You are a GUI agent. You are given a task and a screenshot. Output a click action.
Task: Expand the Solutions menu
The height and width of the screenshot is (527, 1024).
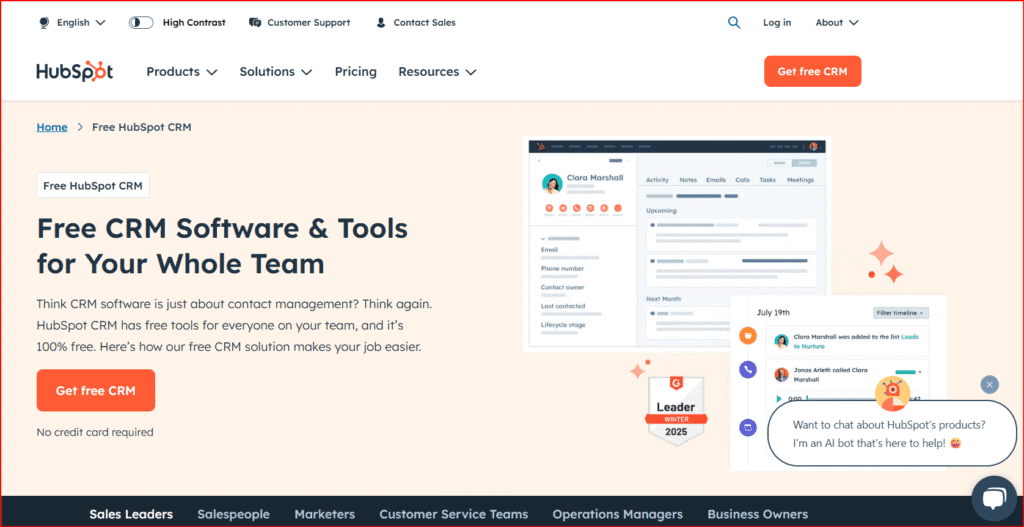click(276, 72)
